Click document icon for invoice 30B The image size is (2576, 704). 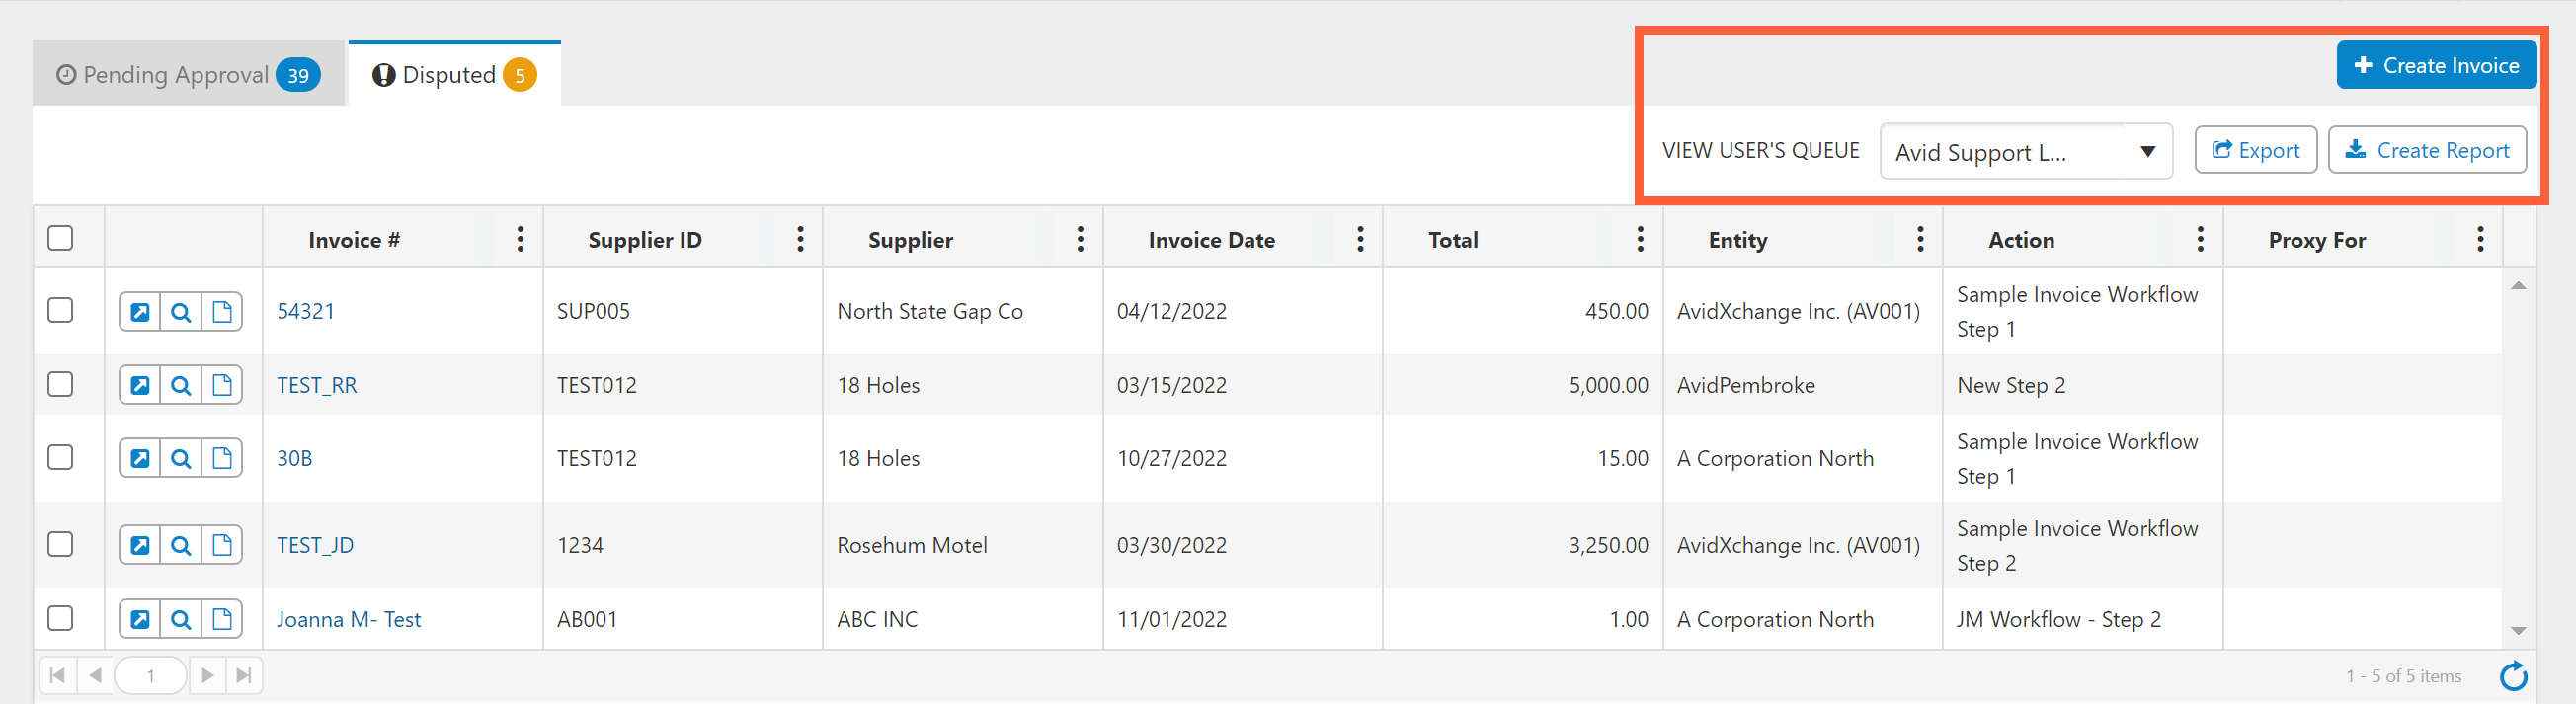click(x=222, y=458)
